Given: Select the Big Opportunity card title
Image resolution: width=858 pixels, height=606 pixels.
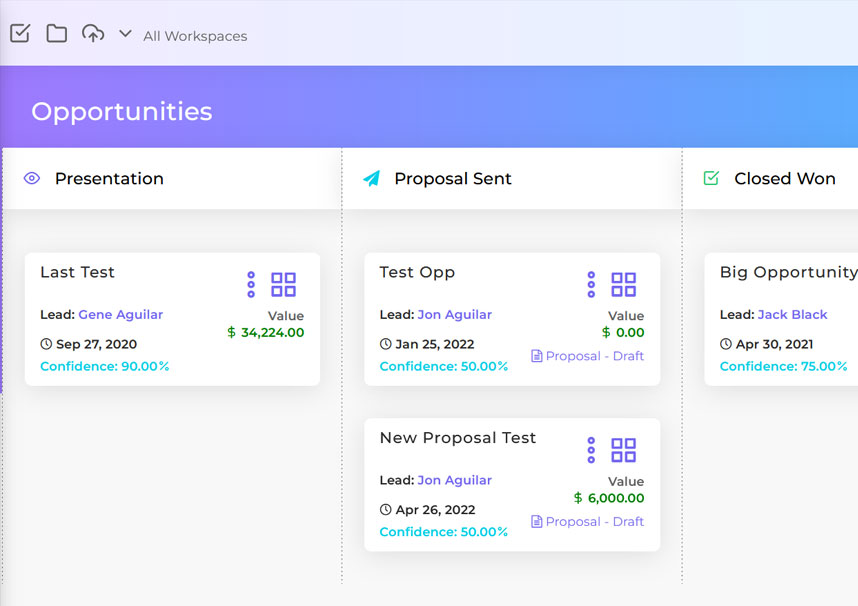Looking at the screenshot, I should click(x=788, y=272).
